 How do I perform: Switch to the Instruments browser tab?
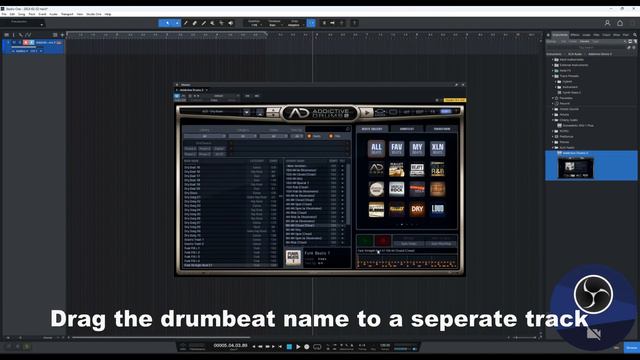coord(560,35)
